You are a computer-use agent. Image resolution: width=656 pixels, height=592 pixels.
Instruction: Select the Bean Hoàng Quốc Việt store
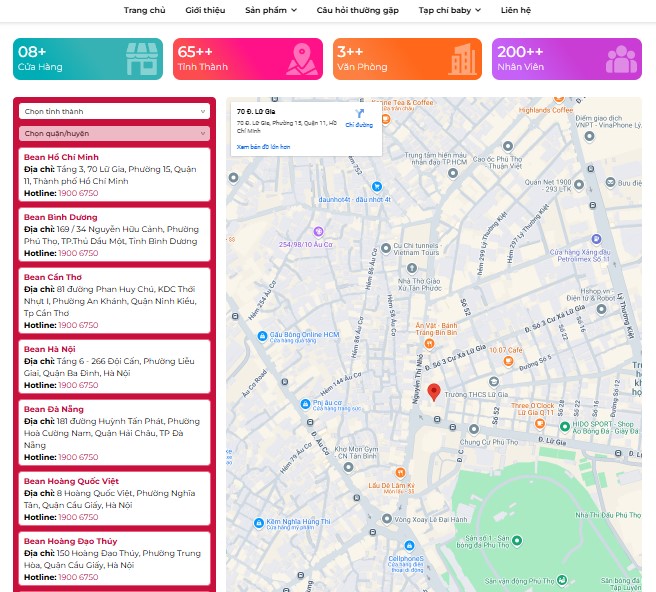coord(114,498)
